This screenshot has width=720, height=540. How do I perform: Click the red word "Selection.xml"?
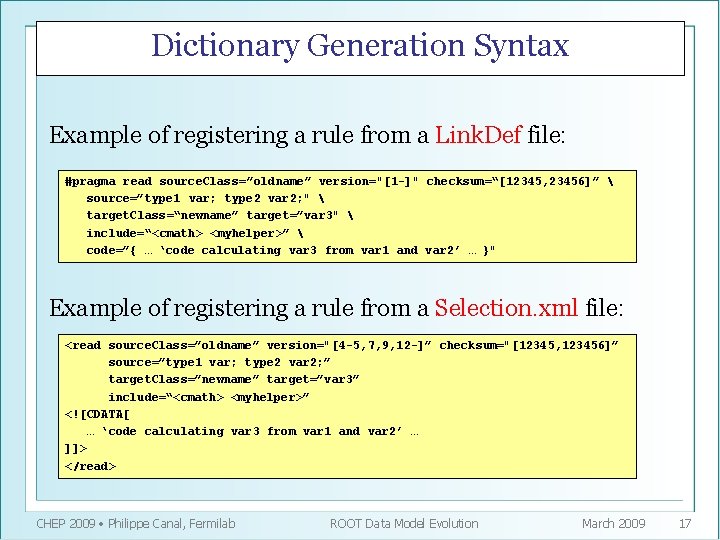coord(506,308)
